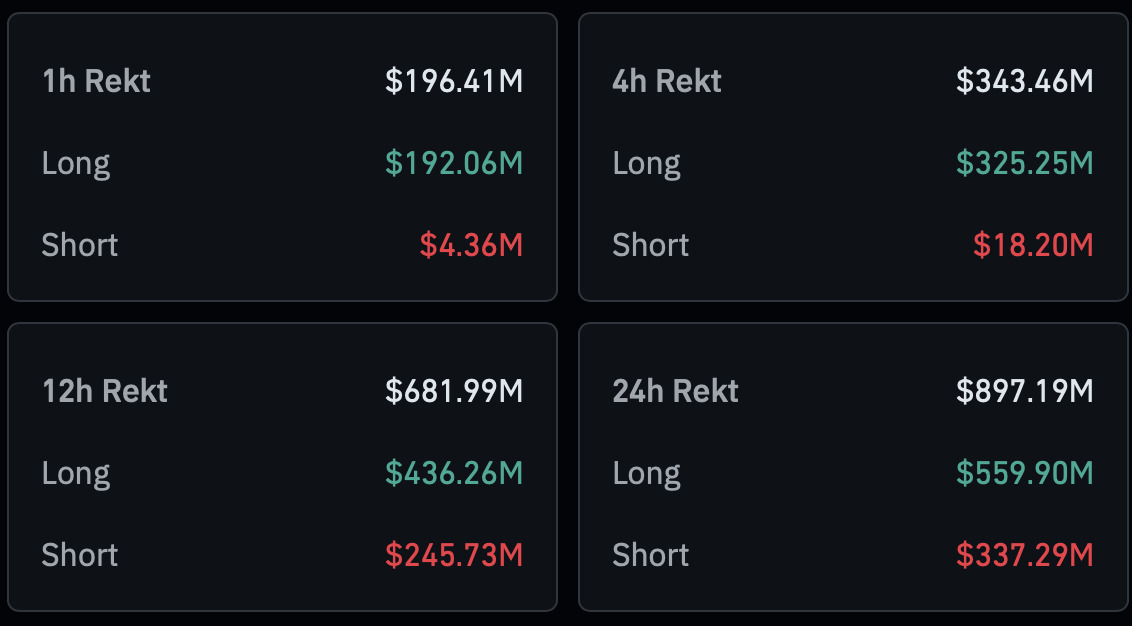Select the 24h short value $337.29M
This screenshot has height=626, width=1132.
[x=1025, y=555]
